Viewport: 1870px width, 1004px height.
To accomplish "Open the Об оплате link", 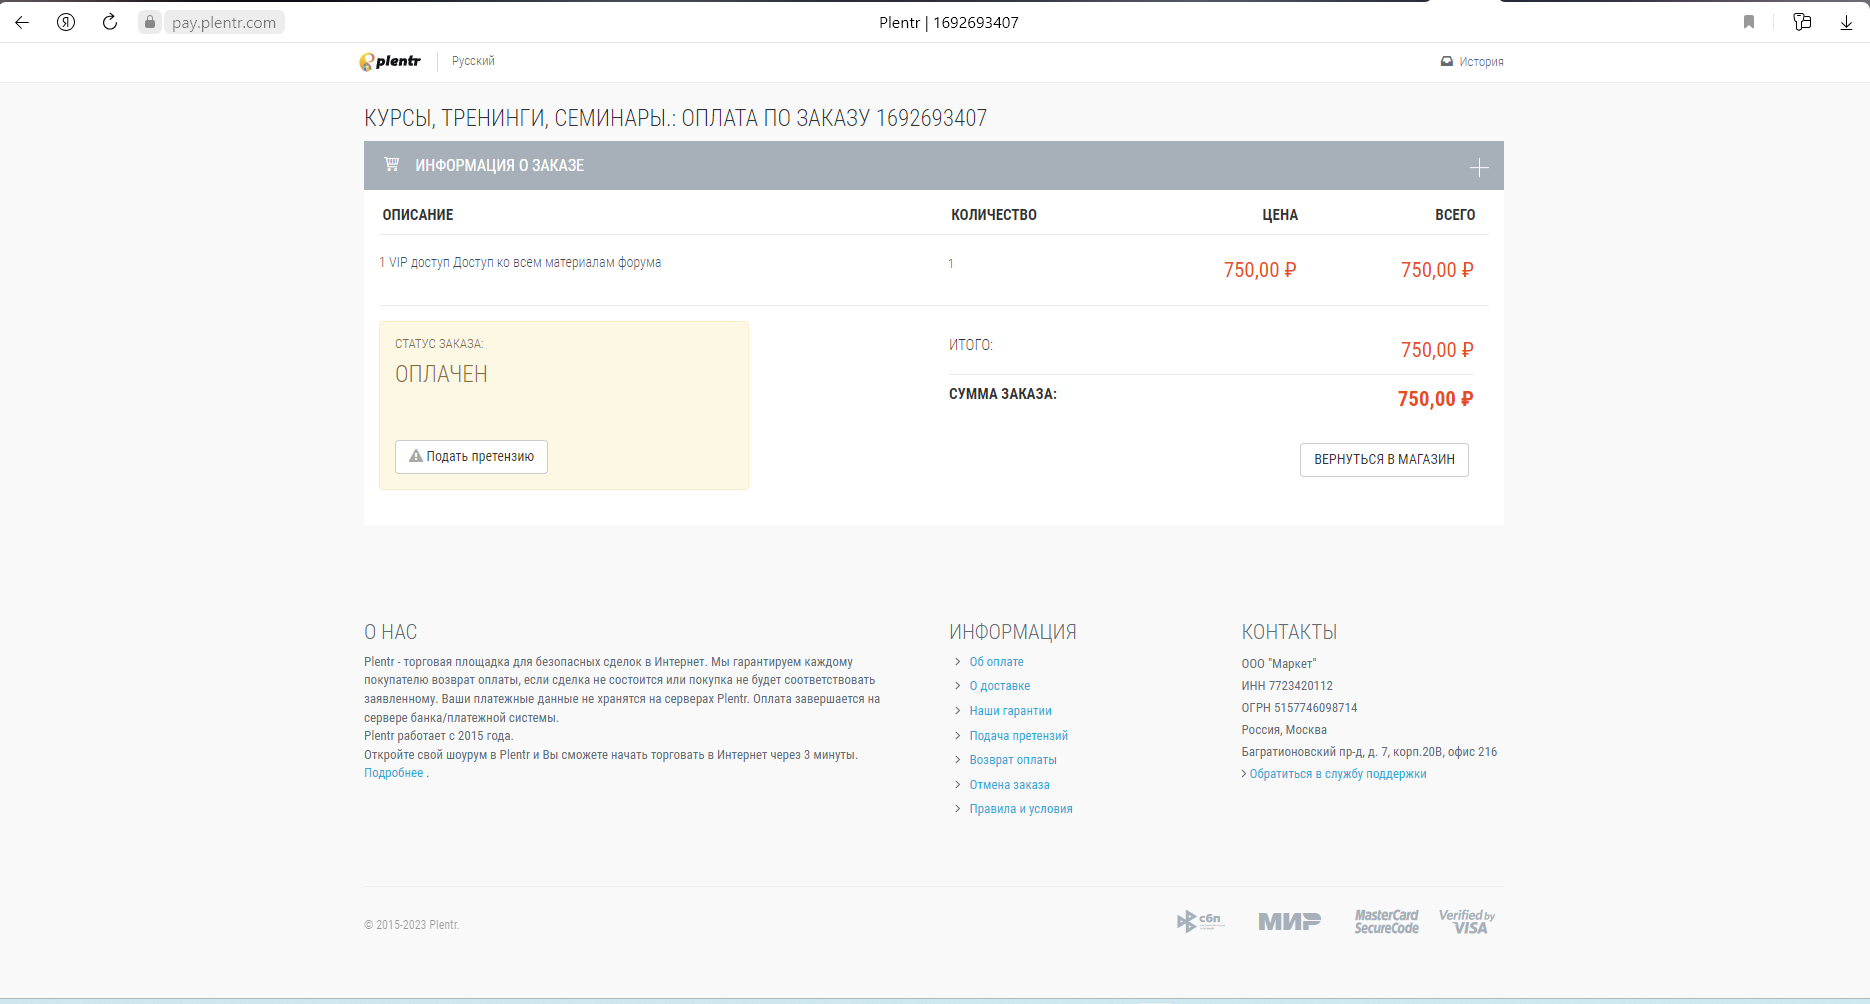I will tap(996, 662).
